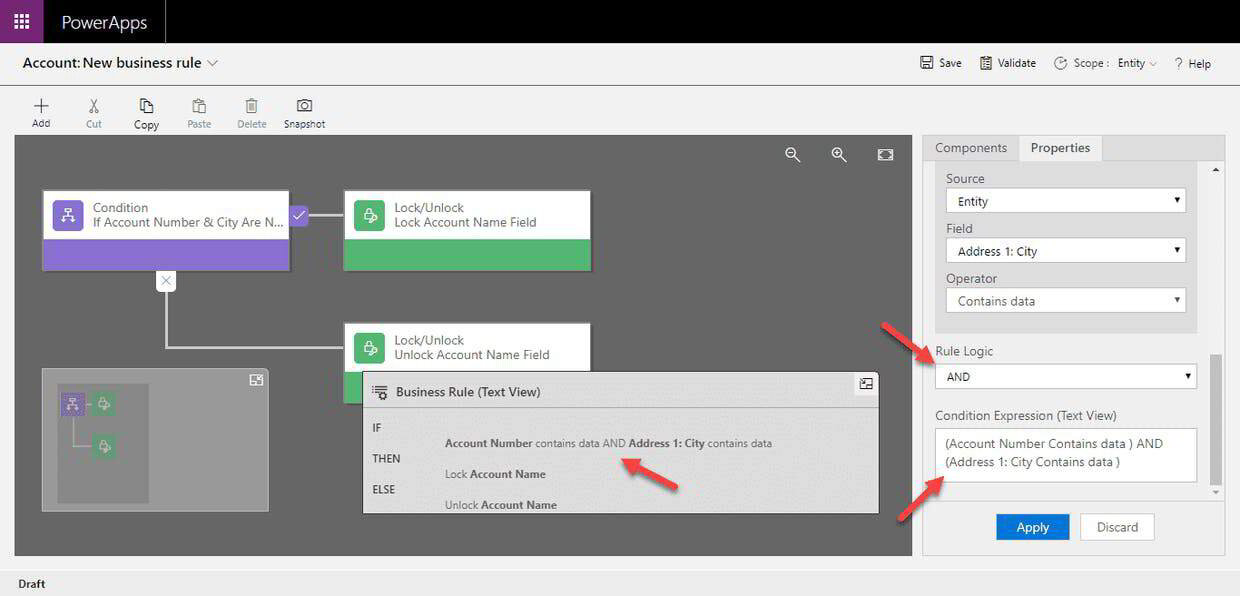Click the Paste icon

pos(198,110)
